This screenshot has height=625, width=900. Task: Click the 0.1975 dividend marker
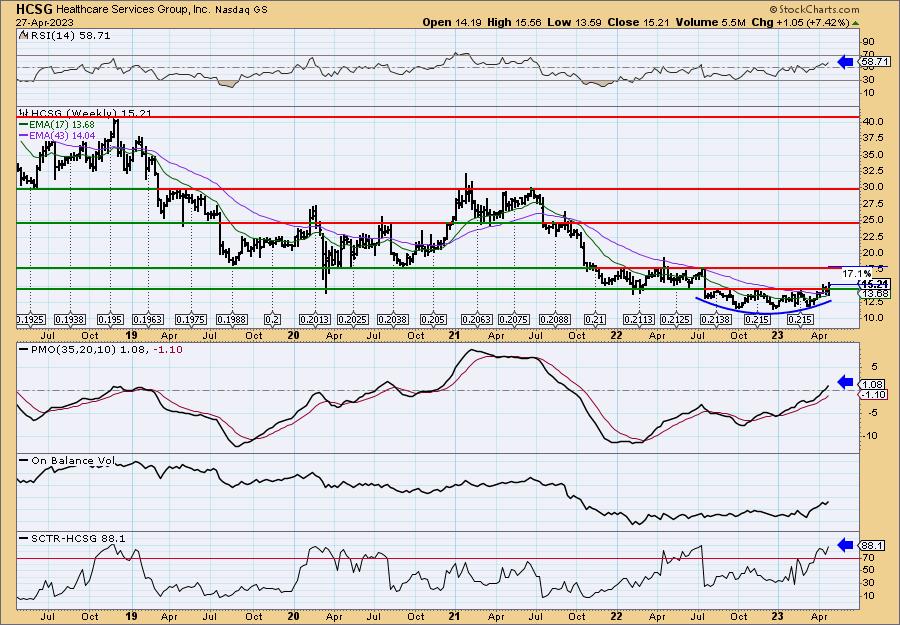pyautogui.click(x=191, y=319)
